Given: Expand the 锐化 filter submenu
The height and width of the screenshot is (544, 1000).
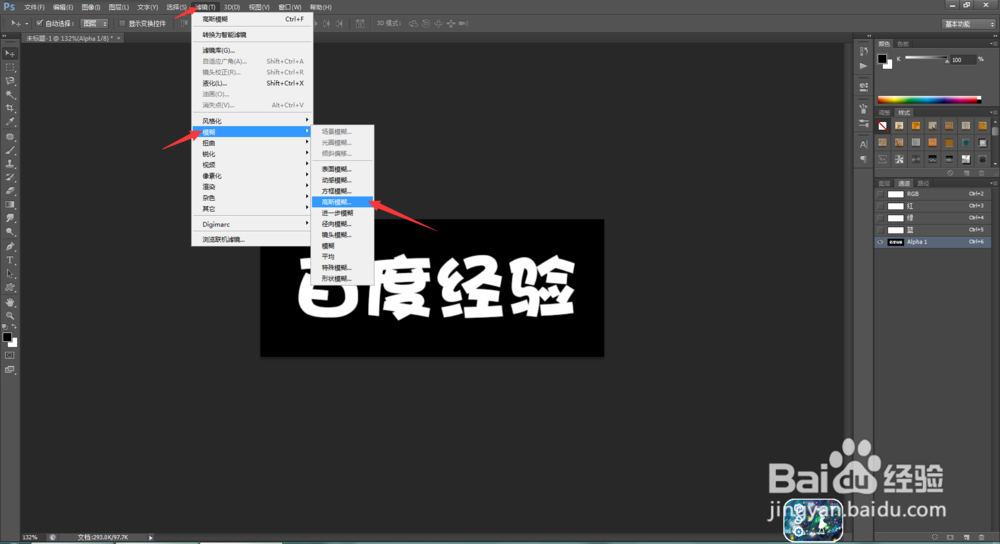Looking at the screenshot, I should [x=252, y=154].
